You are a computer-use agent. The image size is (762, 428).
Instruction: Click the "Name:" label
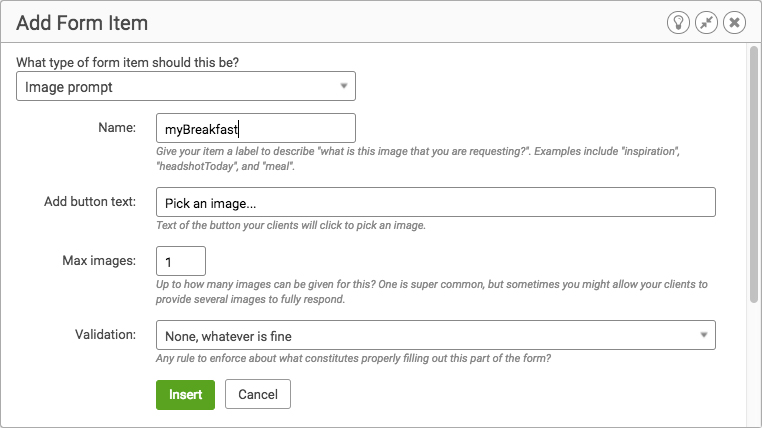[x=117, y=127]
